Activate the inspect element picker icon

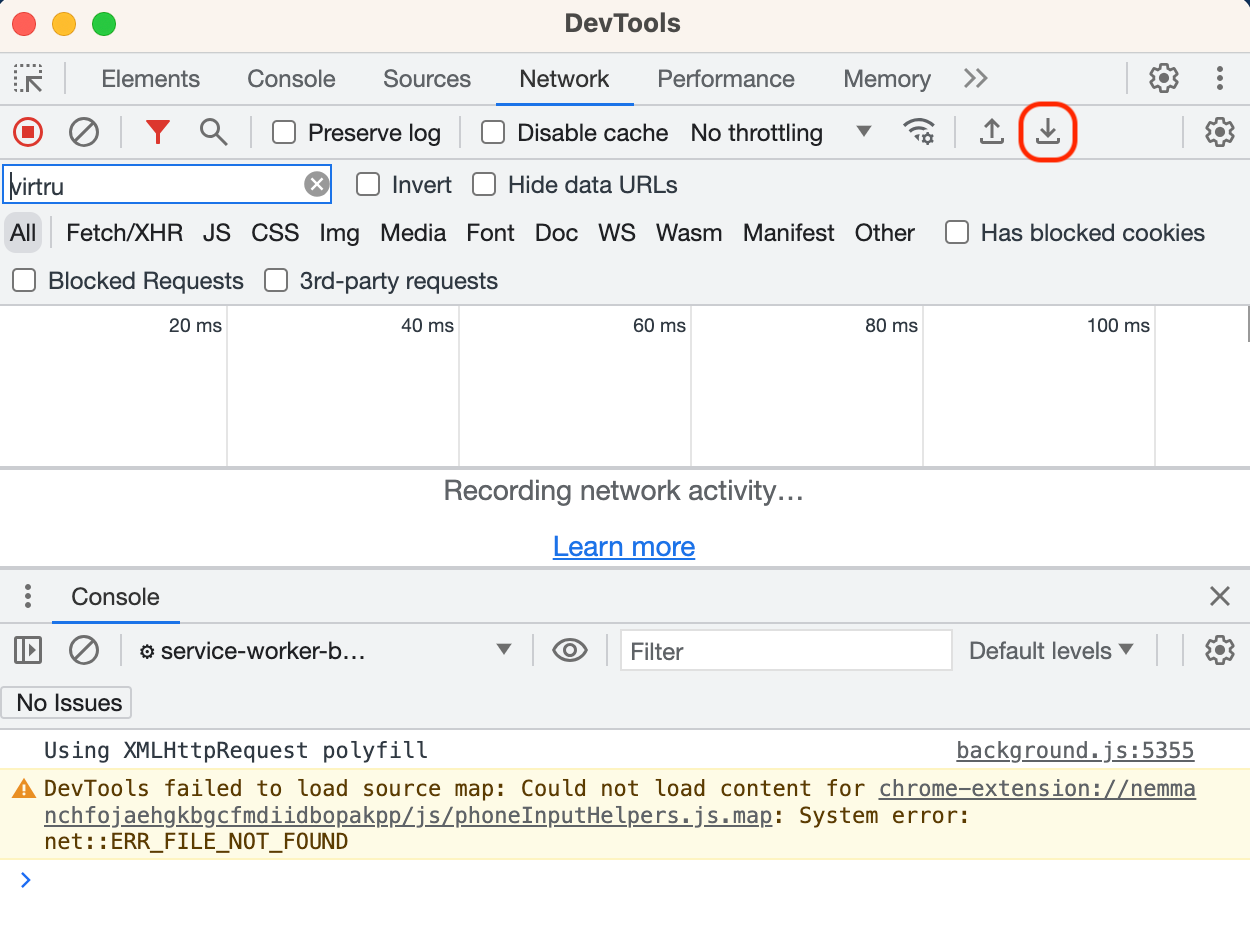(x=28, y=79)
